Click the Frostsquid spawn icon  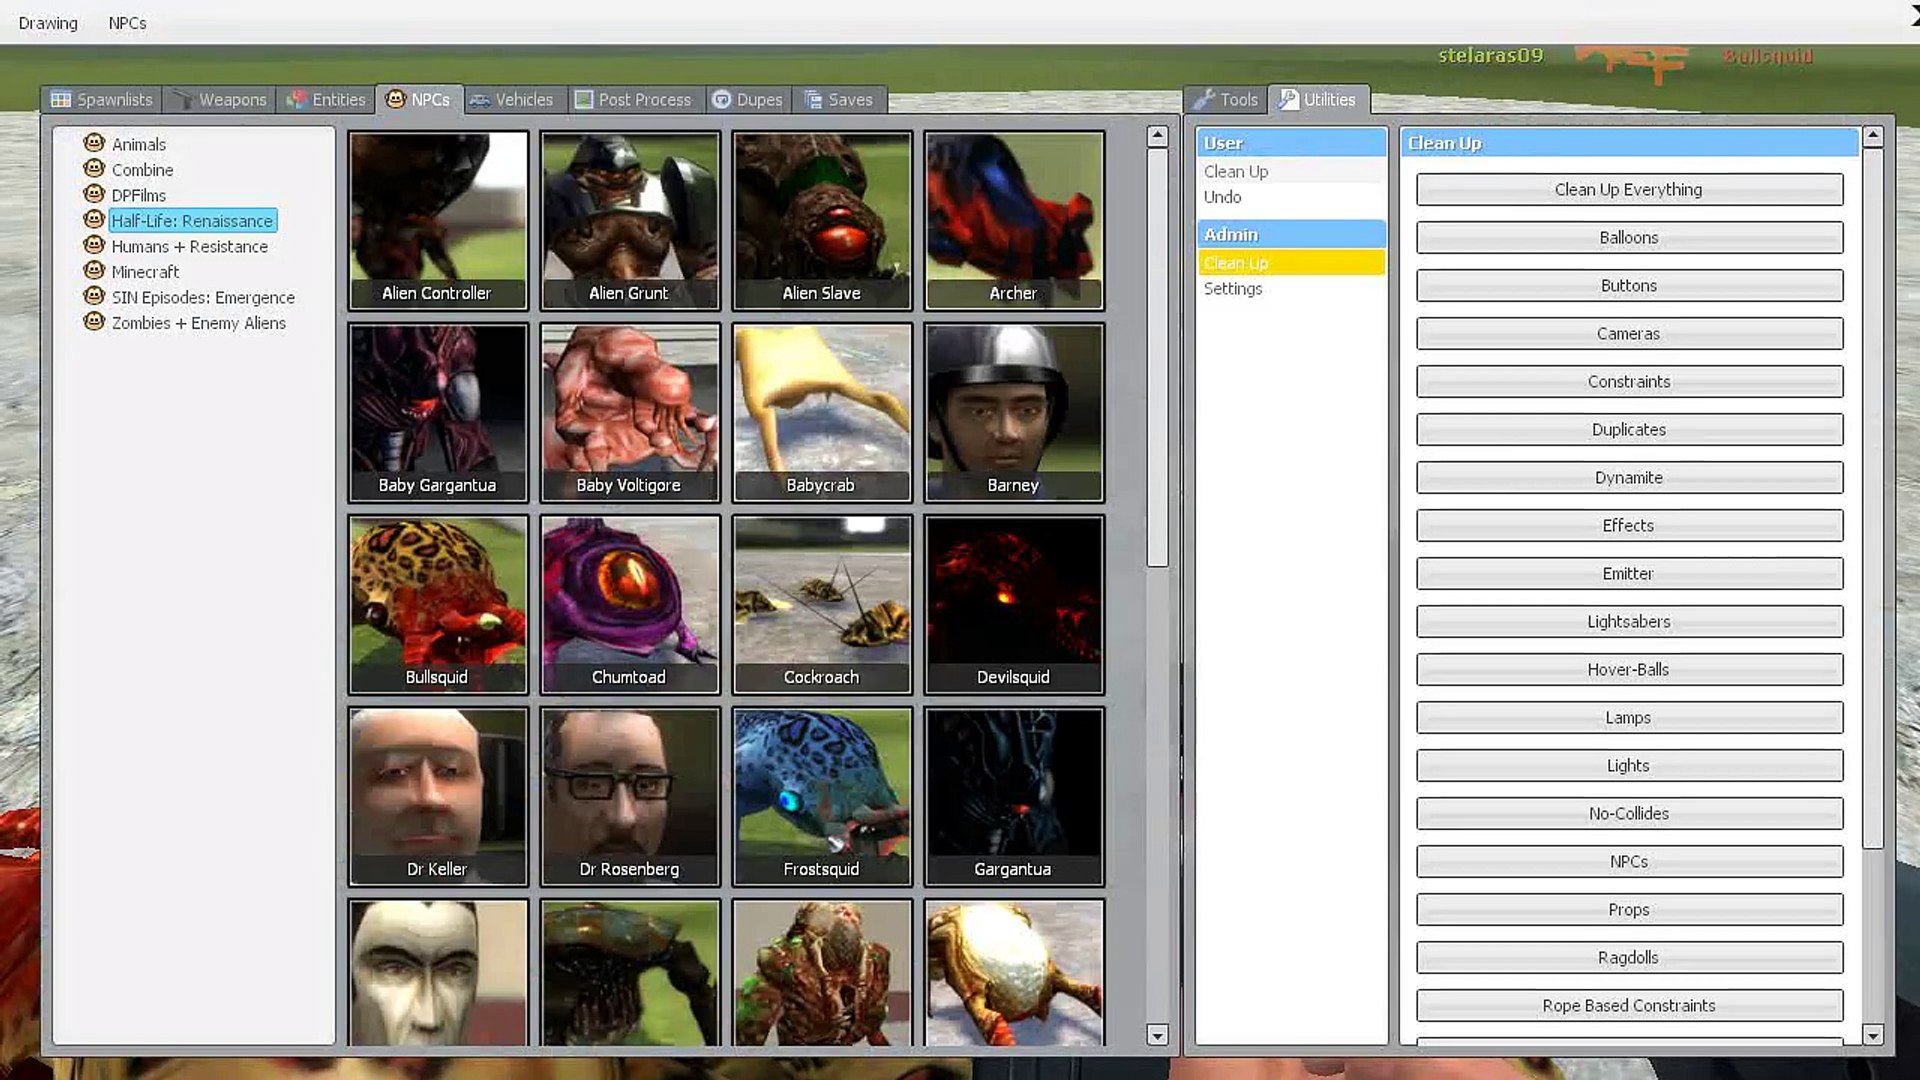pos(821,795)
